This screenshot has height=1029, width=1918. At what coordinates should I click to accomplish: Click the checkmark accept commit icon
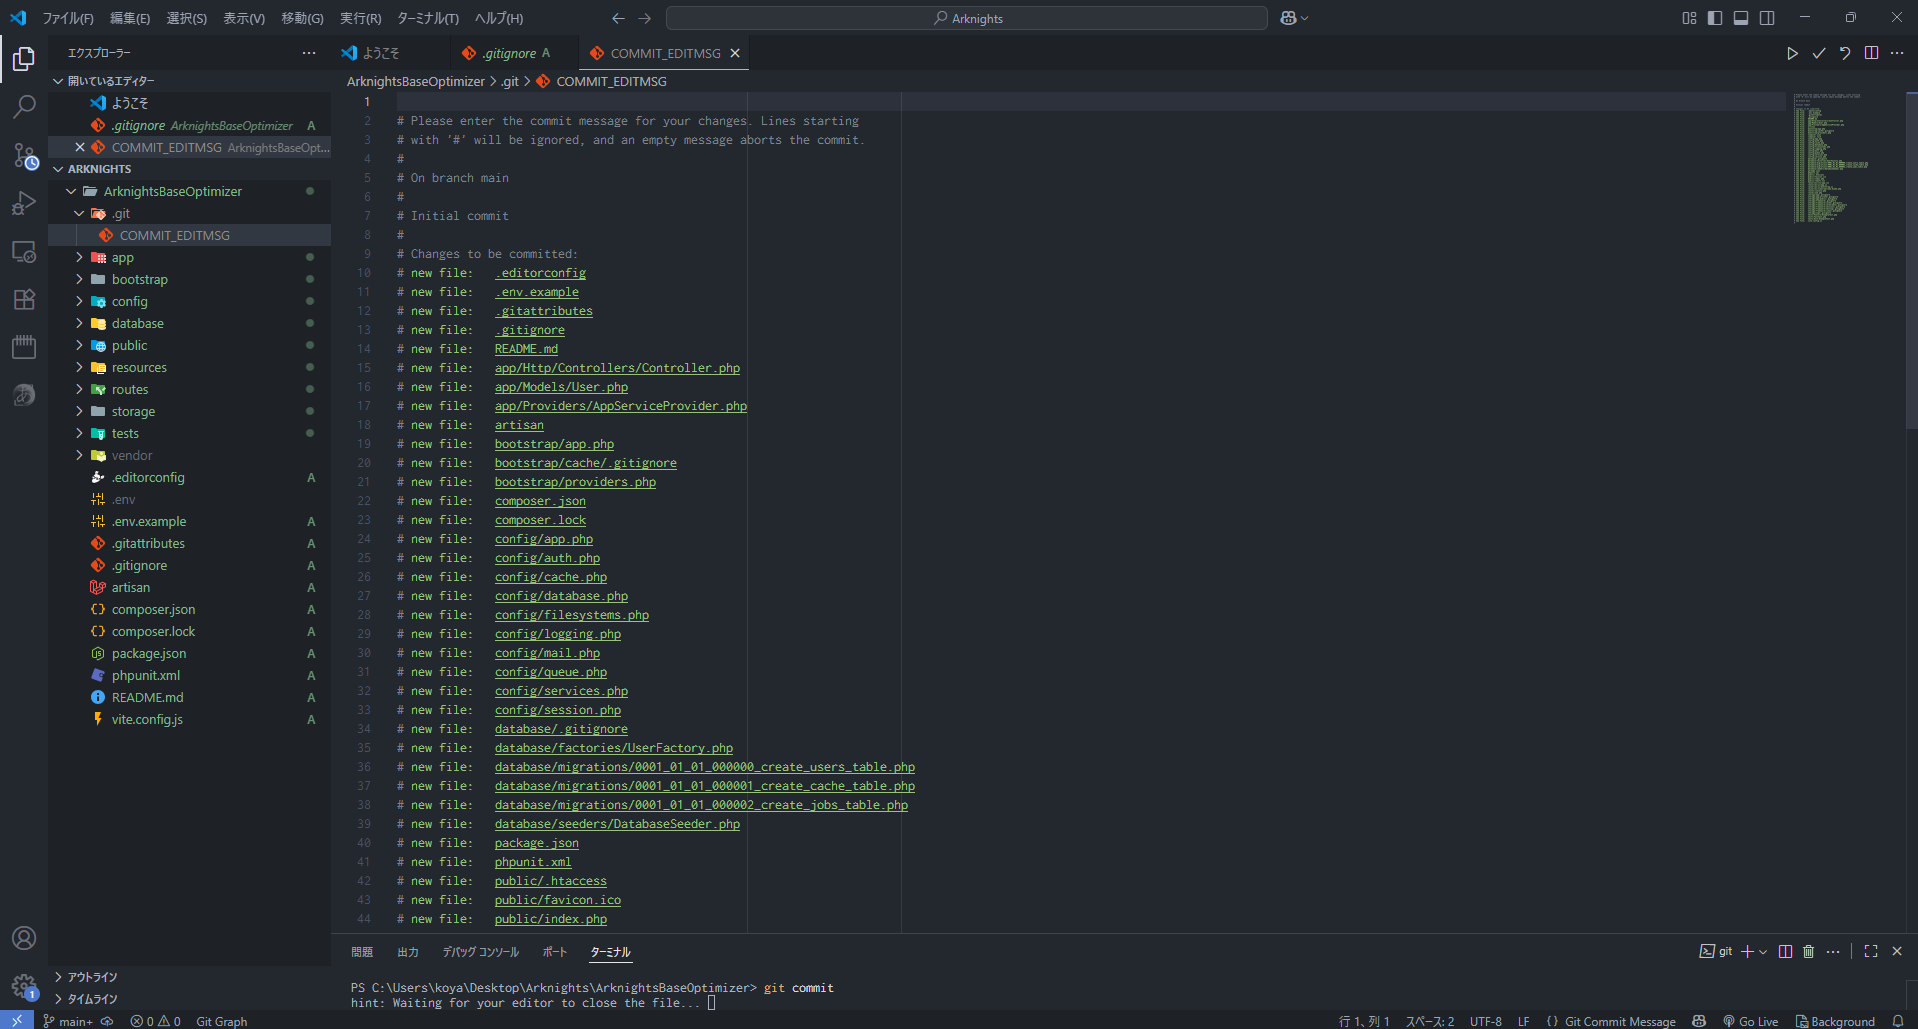point(1819,53)
